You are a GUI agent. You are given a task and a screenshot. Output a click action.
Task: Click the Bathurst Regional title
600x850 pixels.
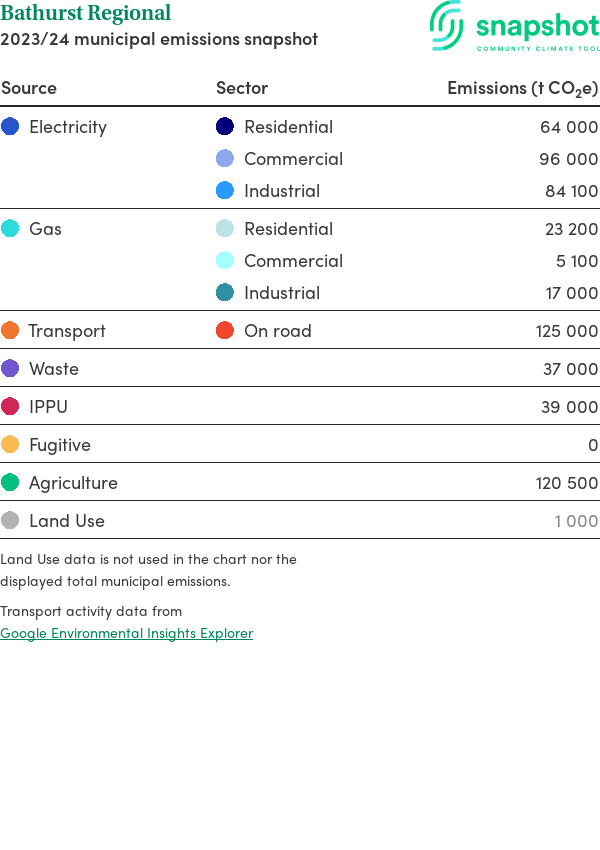click(86, 14)
